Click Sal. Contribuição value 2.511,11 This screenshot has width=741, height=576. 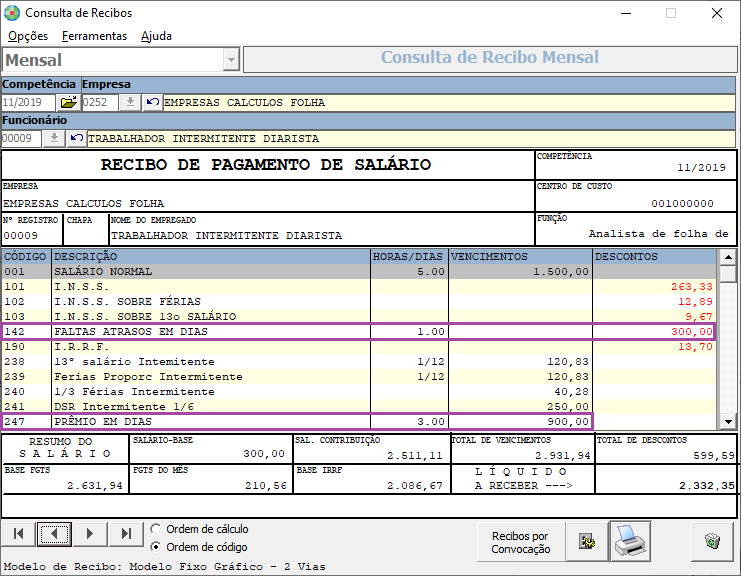pos(414,456)
